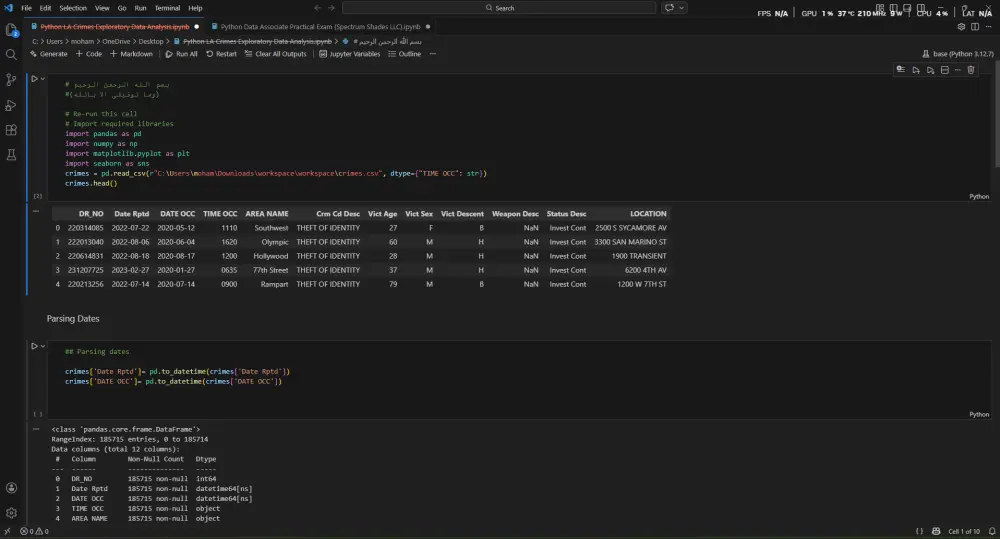Click the vertical scrollbar on the right
The height and width of the screenshot is (539, 1000).
[996, 115]
